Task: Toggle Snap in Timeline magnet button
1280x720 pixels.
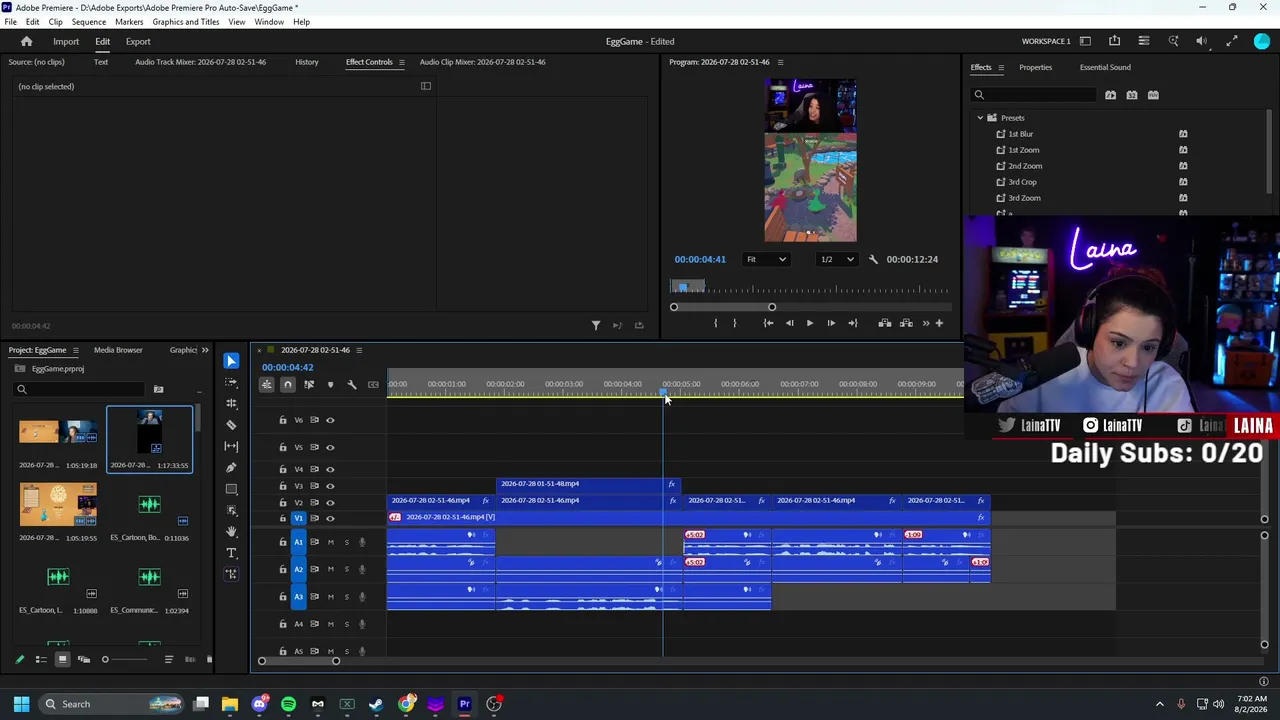Action: pyautogui.click(x=288, y=385)
